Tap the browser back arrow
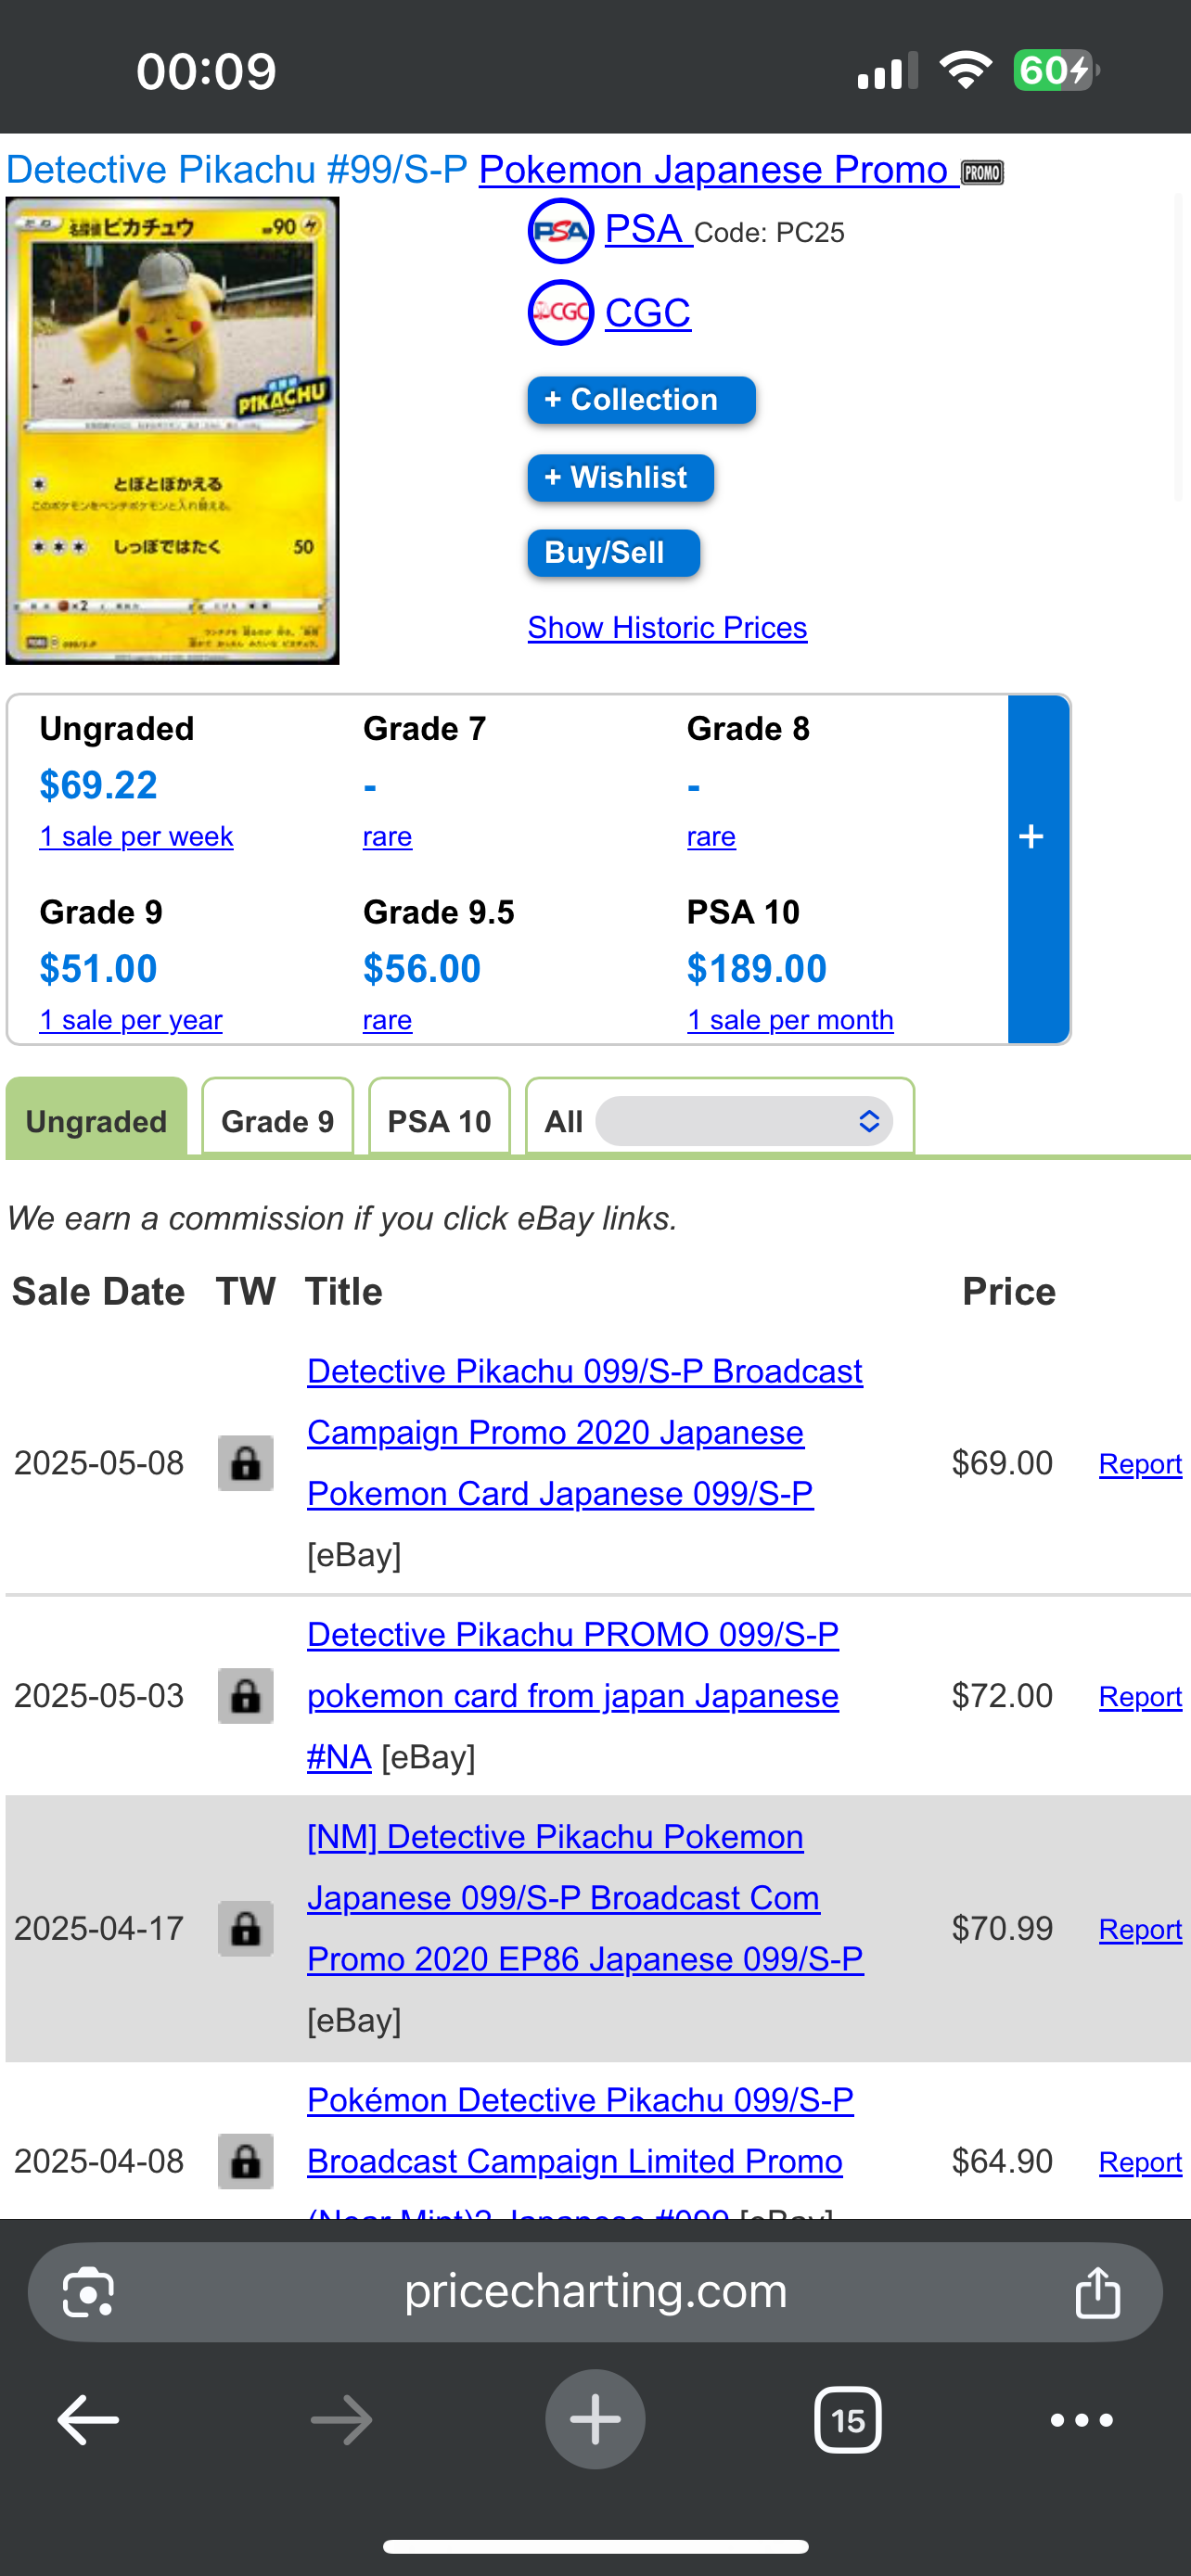1191x2576 pixels. coord(88,2420)
